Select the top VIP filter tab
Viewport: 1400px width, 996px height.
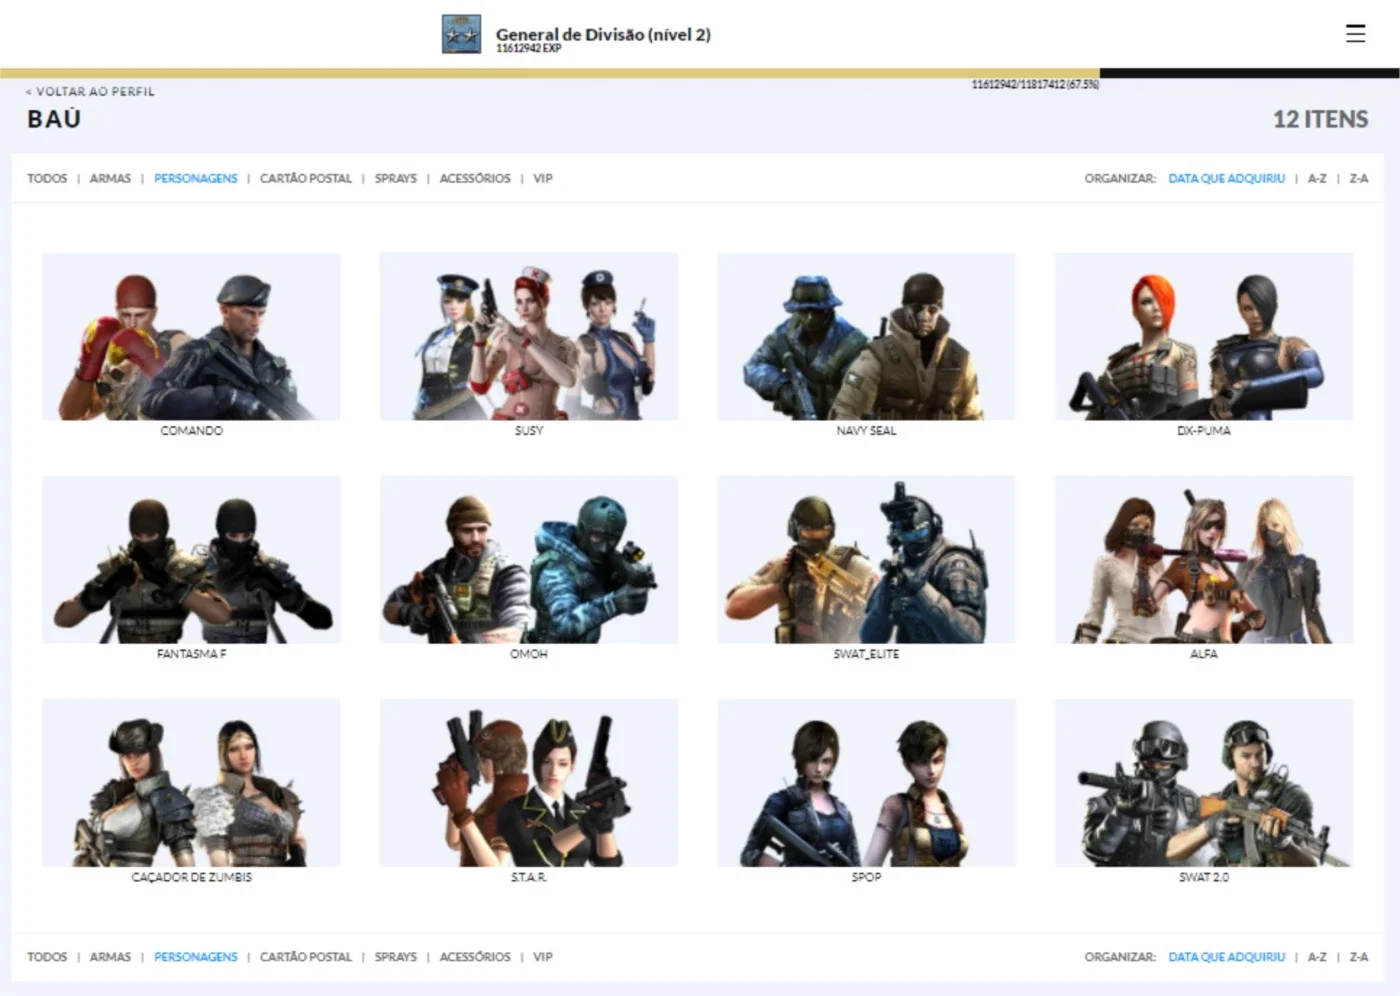pos(543,178)
